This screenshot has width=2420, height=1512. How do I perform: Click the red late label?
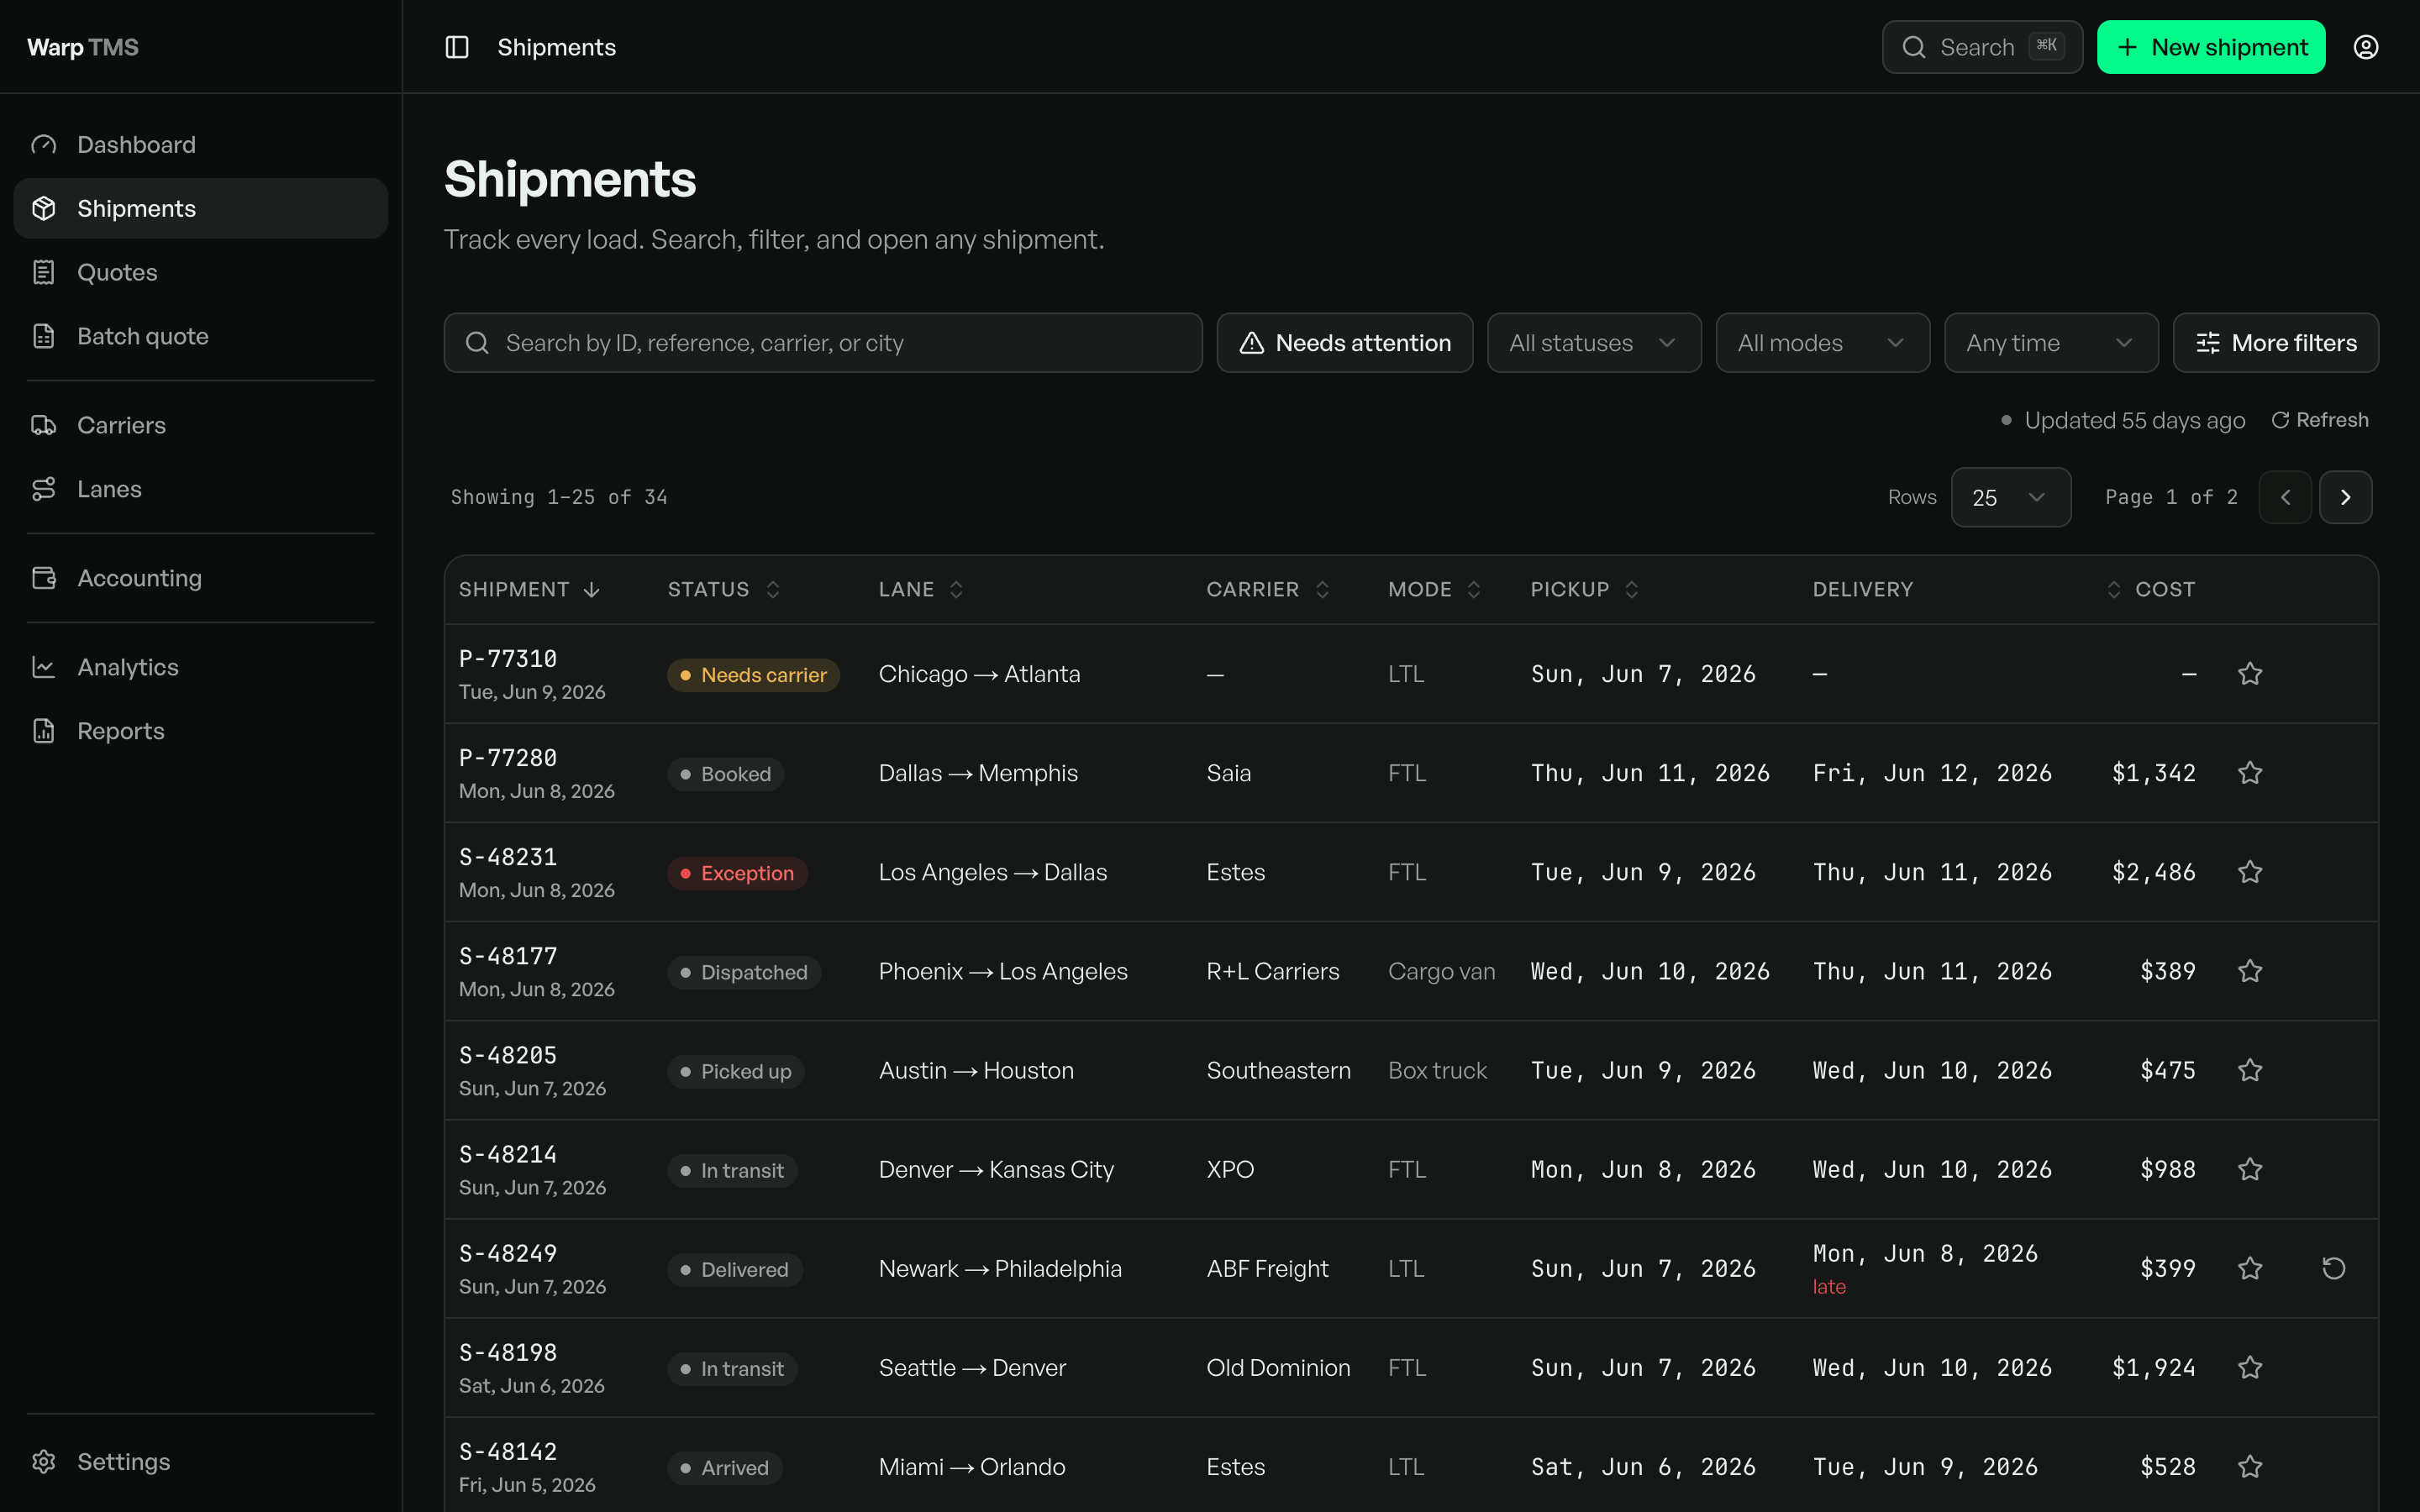coord(1829,1287)
